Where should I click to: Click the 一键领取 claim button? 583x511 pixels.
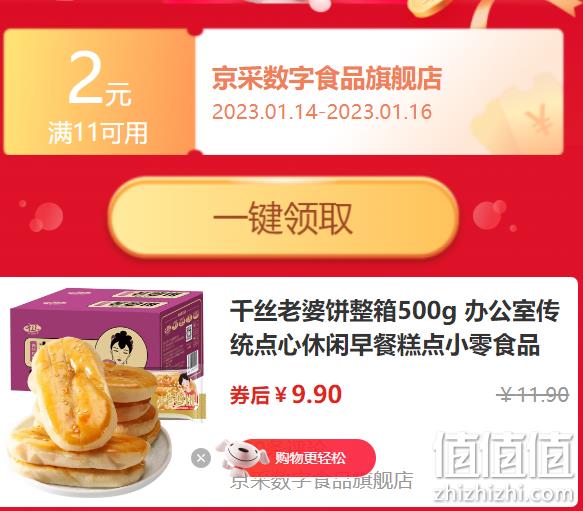[x=283, y=218]
